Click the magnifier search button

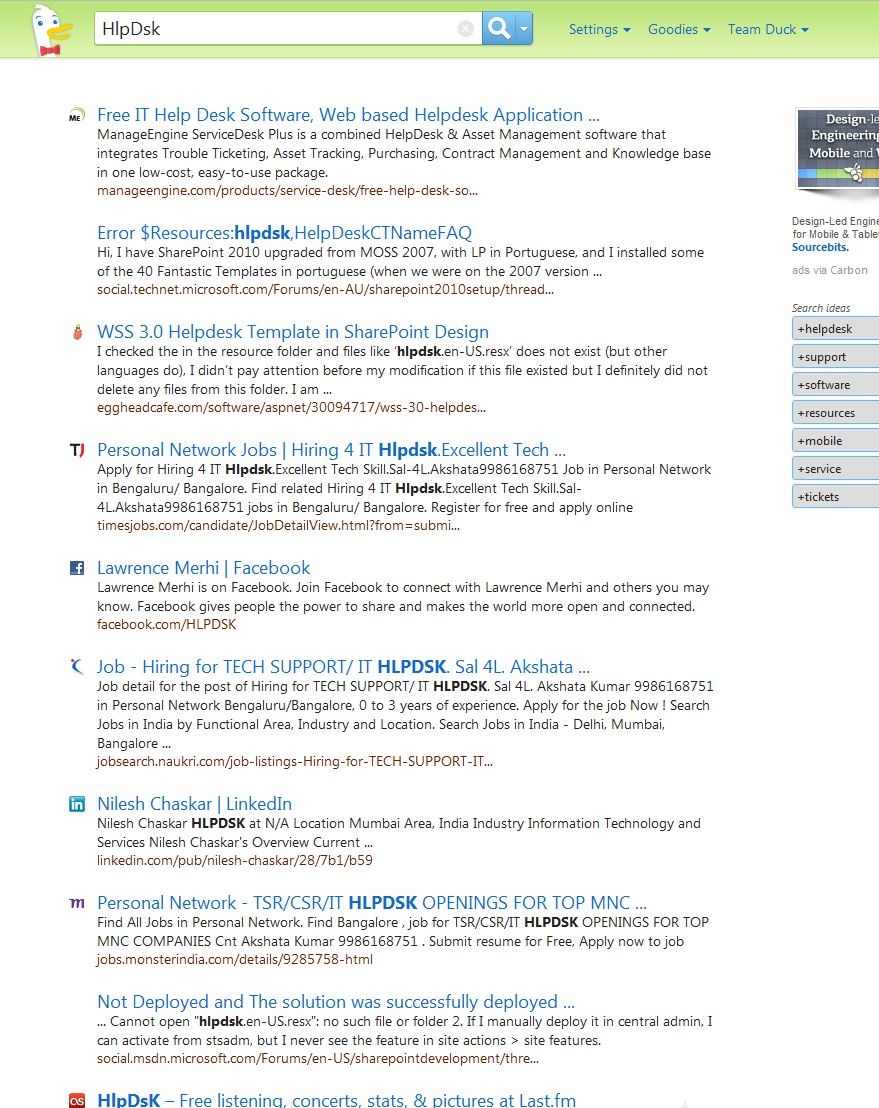[499, 28]
